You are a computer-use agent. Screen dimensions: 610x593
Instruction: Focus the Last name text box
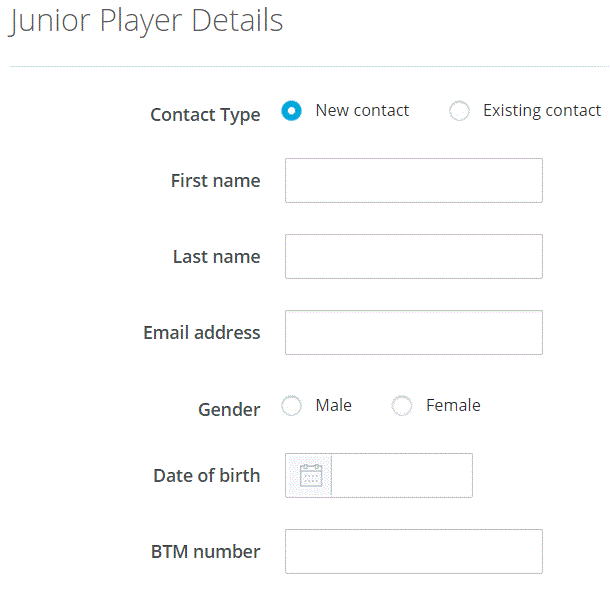(x=413, y=257)
